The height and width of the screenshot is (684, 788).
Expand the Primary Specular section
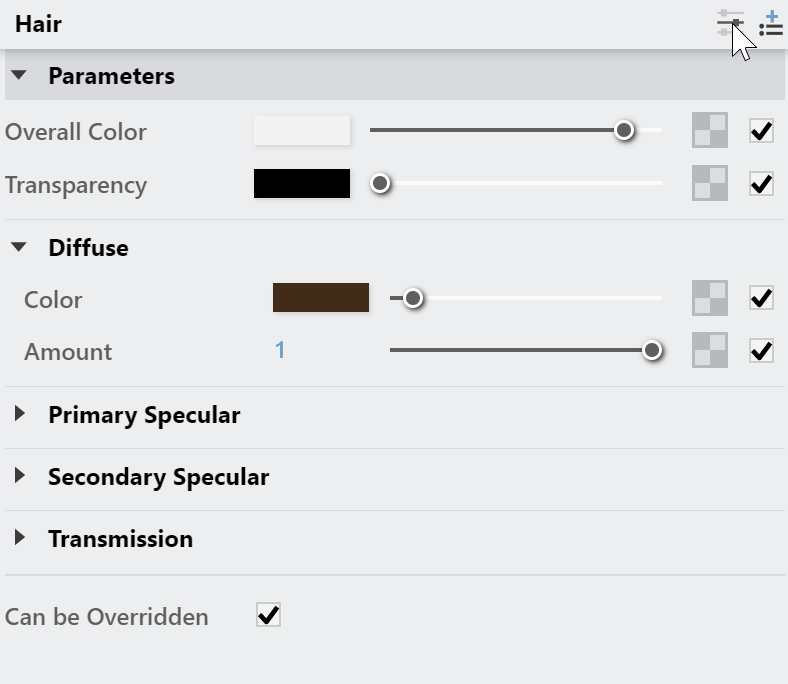(x=20, y=413)
